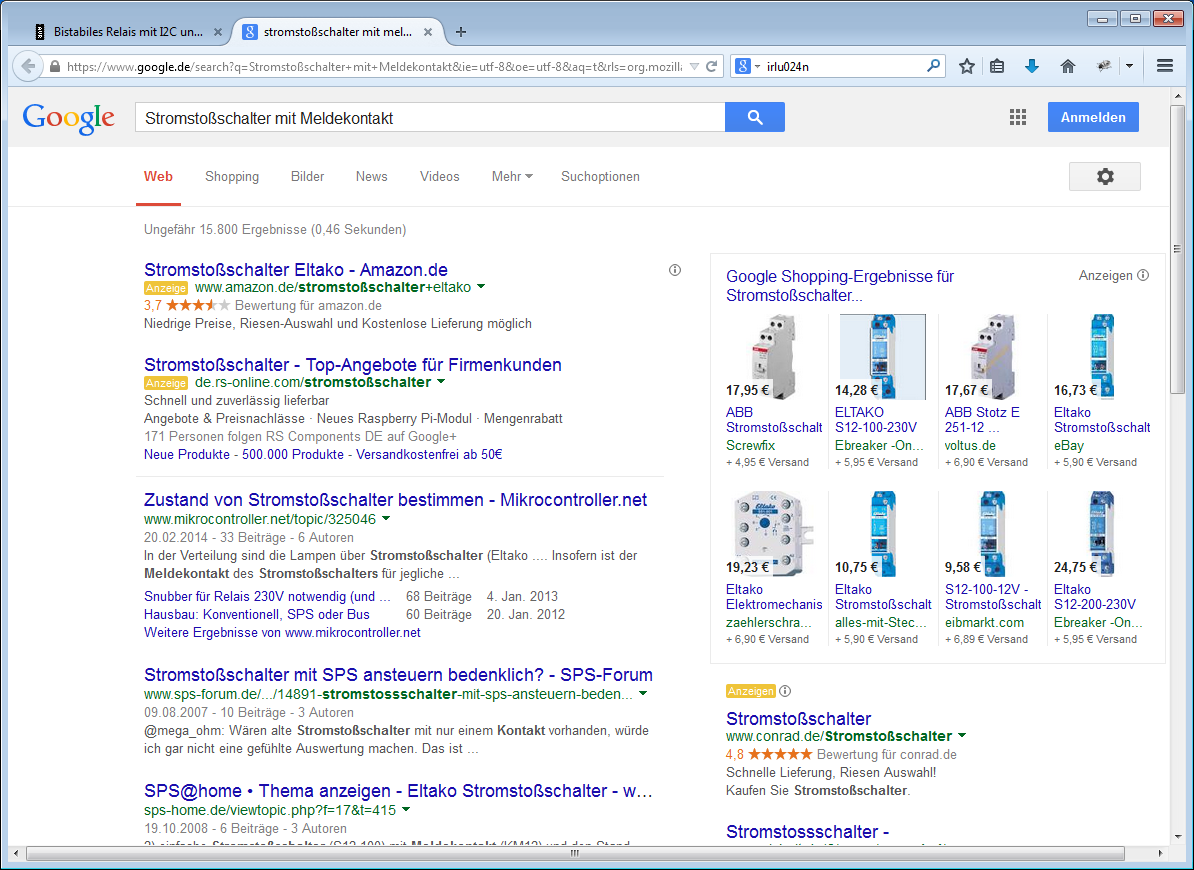Switch to News results
The width and height of the screenshot is (1194, 870).
click(x=371, y=177)
